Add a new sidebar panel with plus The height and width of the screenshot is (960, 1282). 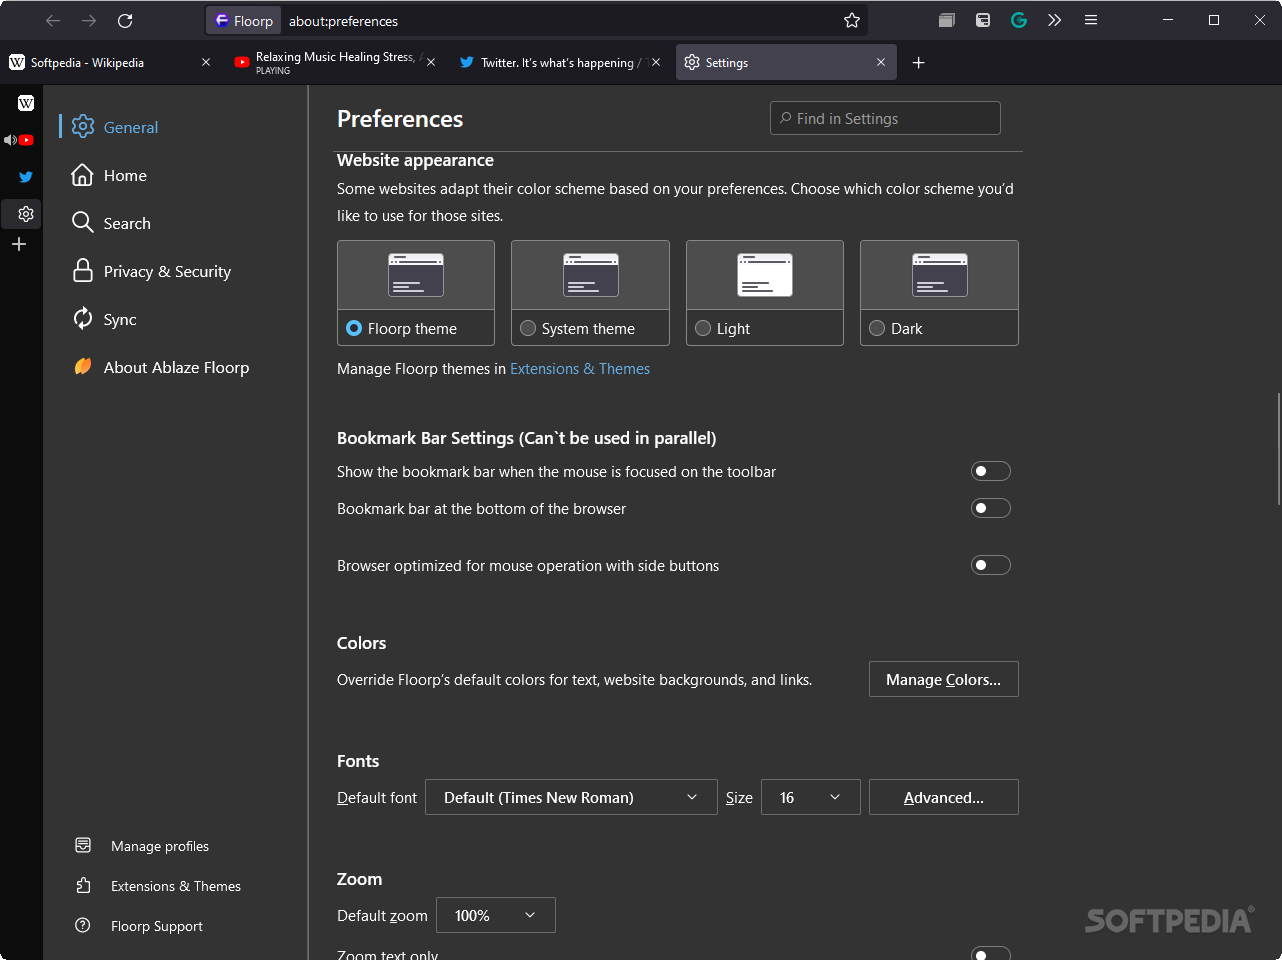19,244
